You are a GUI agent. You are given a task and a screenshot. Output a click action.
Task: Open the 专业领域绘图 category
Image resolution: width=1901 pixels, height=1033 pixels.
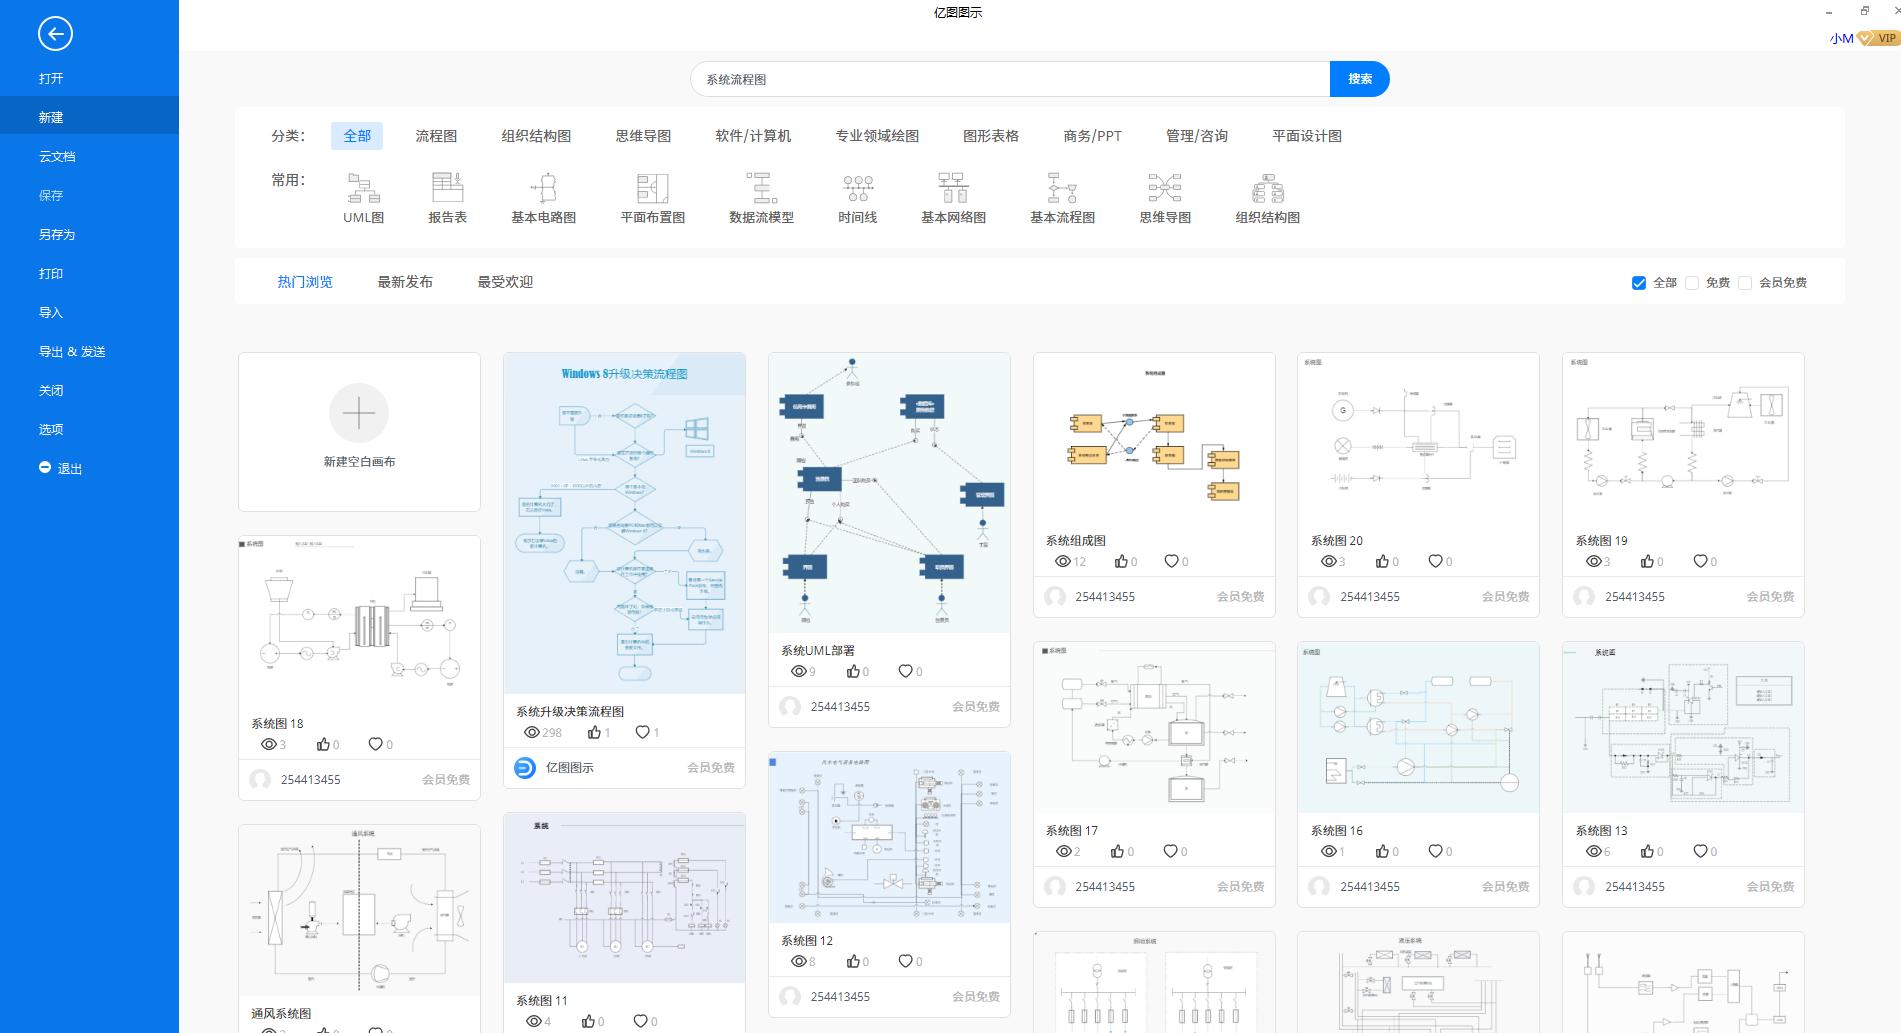pyautogui.click(x=875, y=135)
